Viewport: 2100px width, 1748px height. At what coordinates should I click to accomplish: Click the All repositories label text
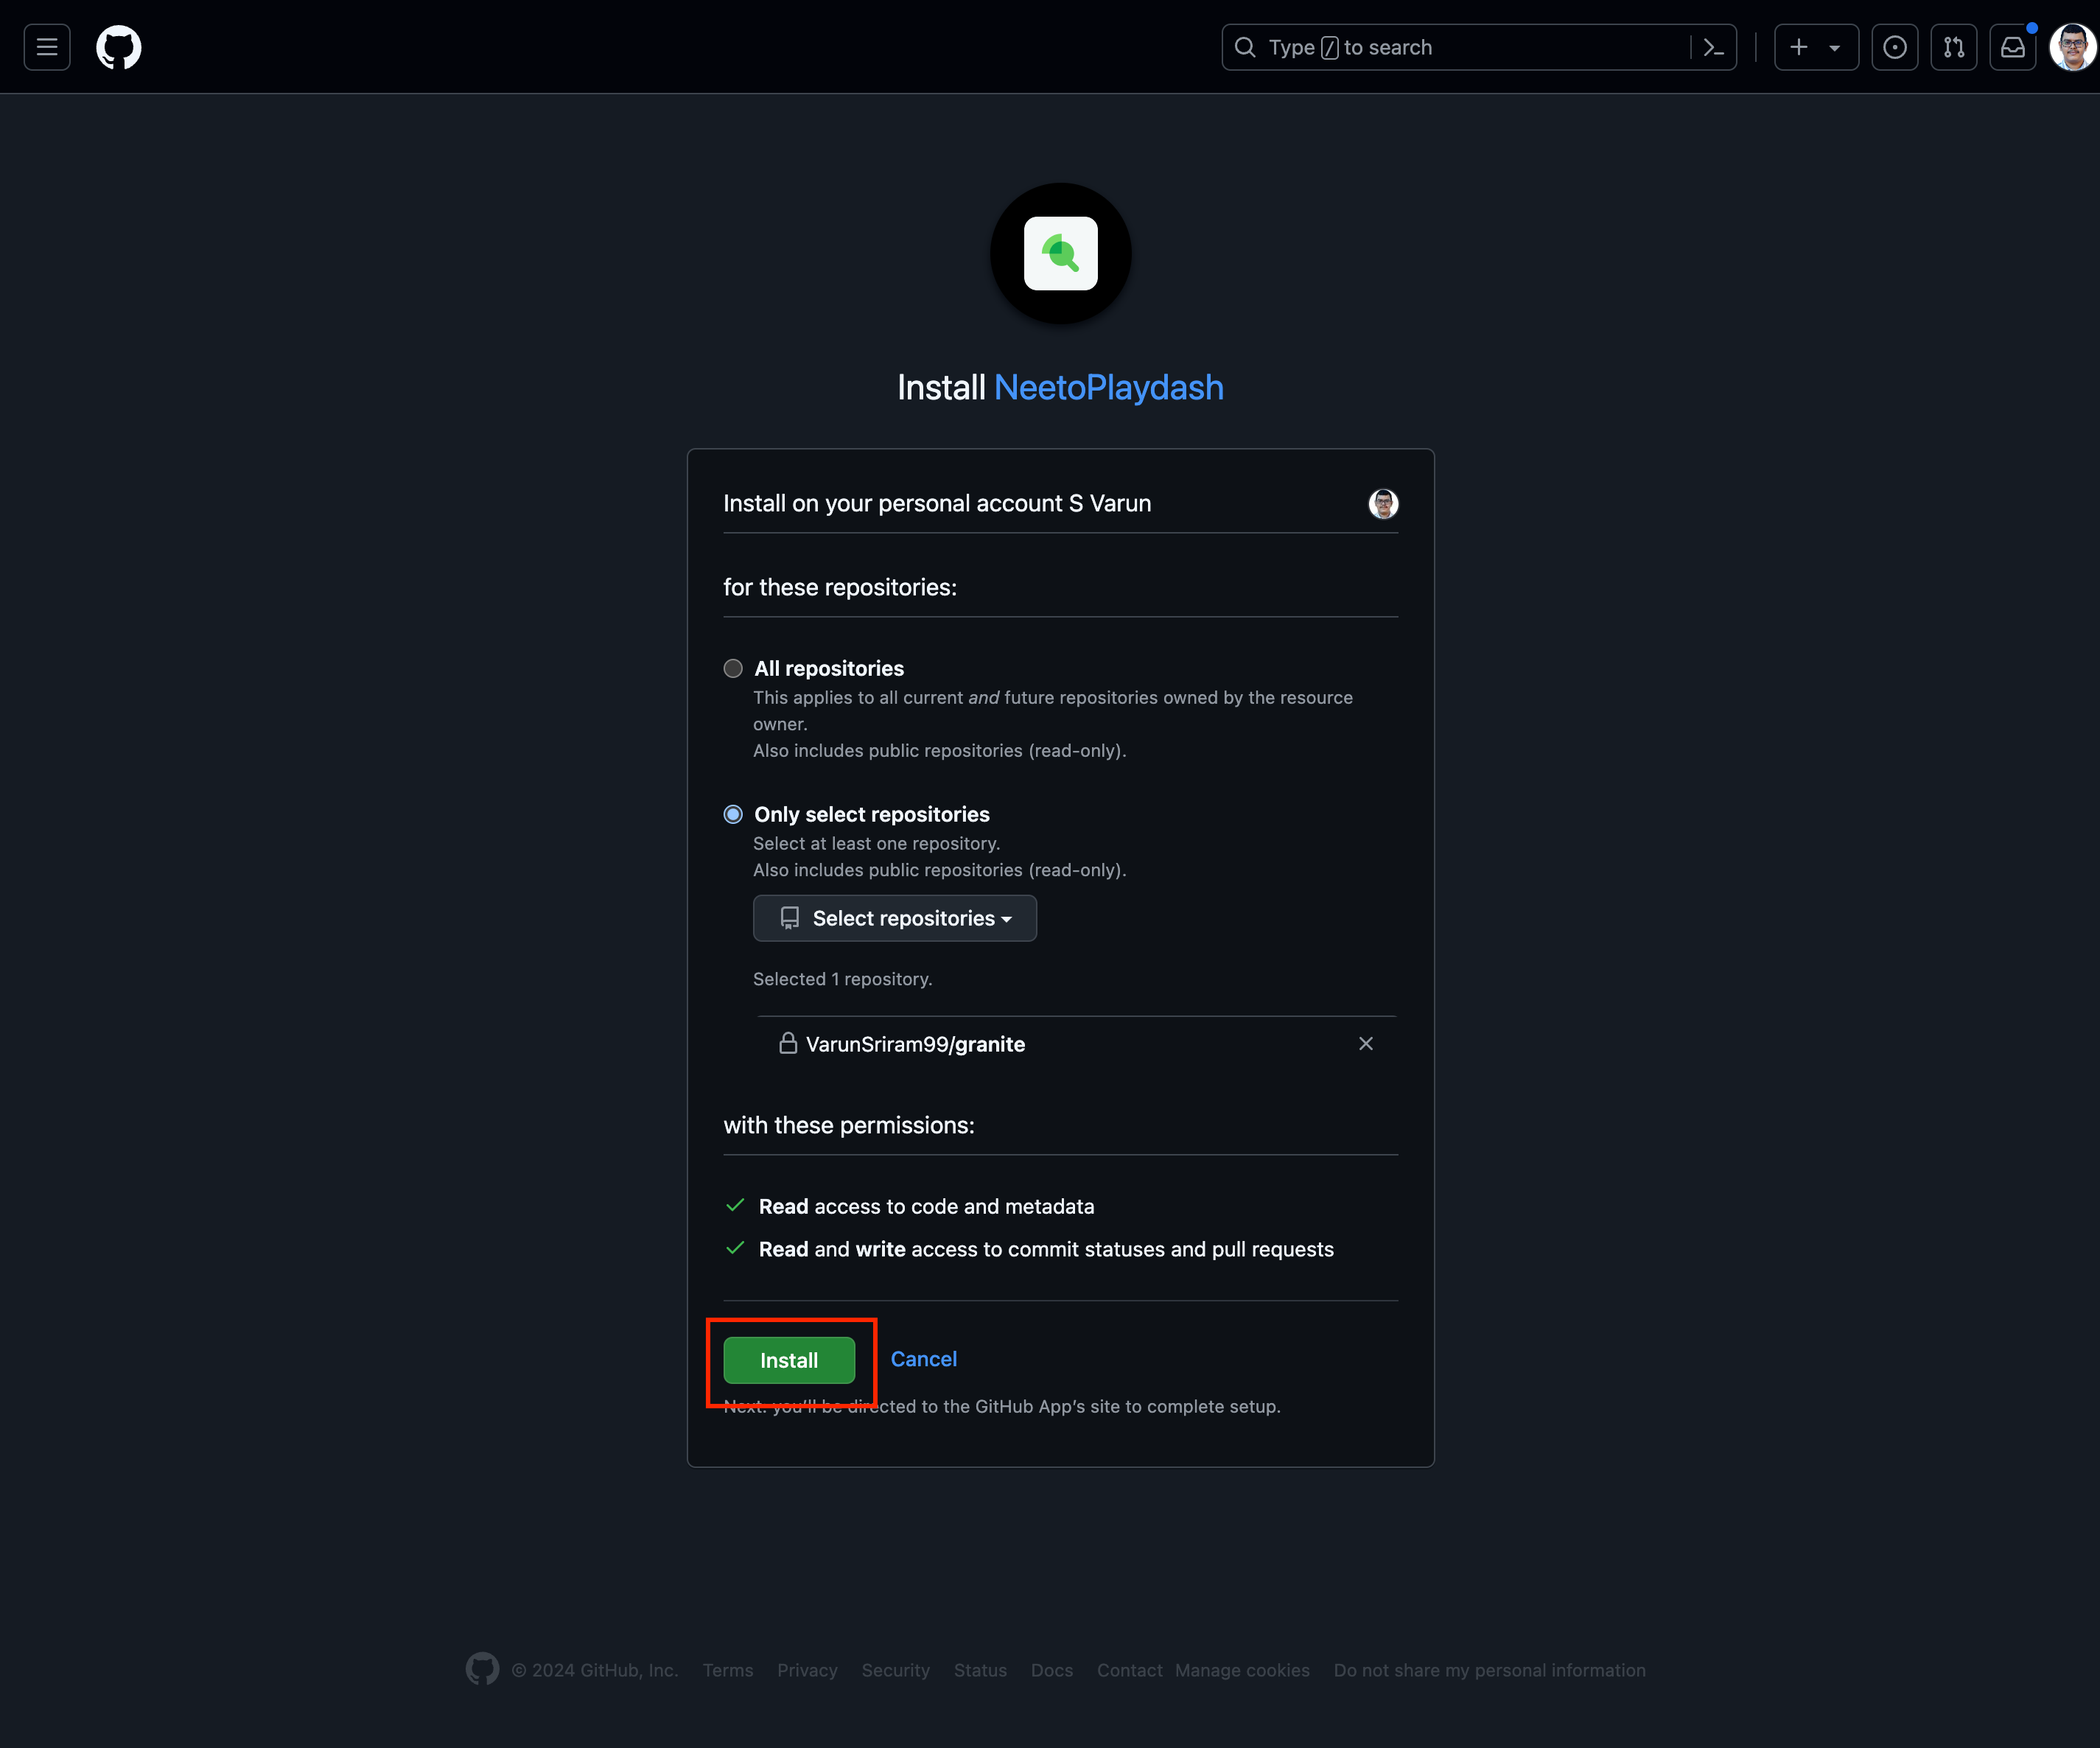(829, 668)
